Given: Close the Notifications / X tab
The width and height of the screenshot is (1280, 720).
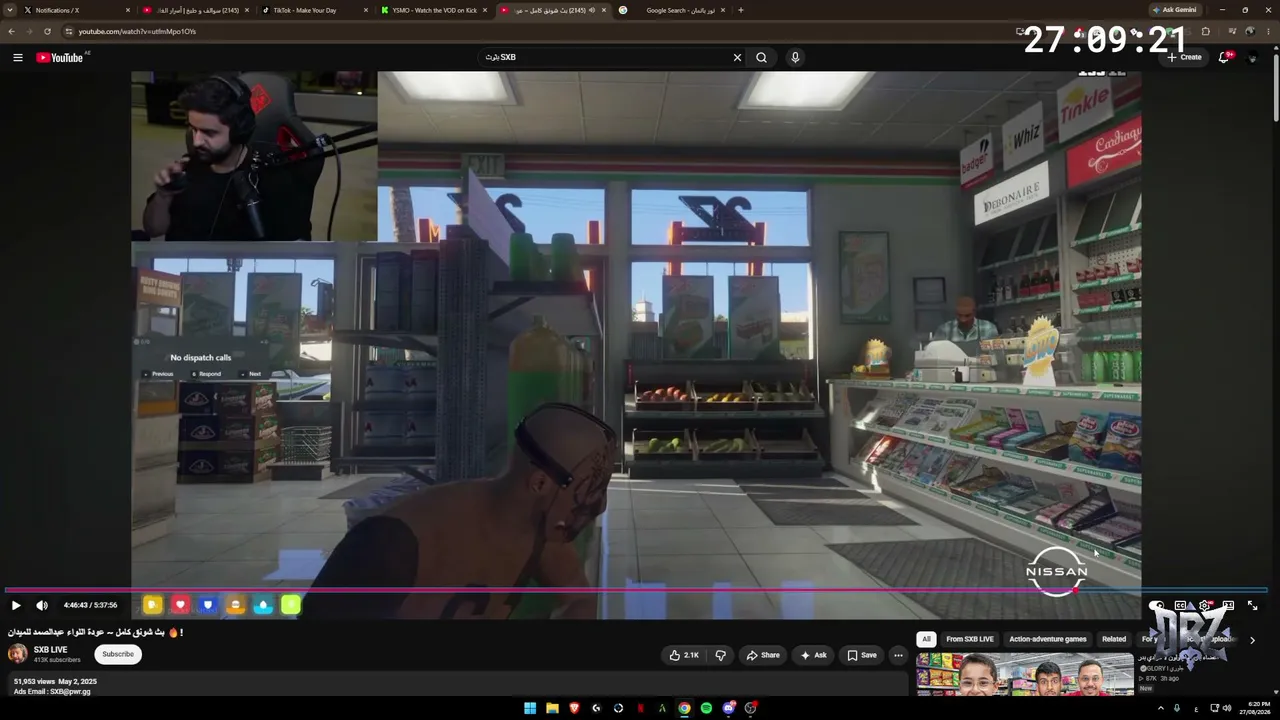Looking at the screenshot, I should [x=128, y=10].
